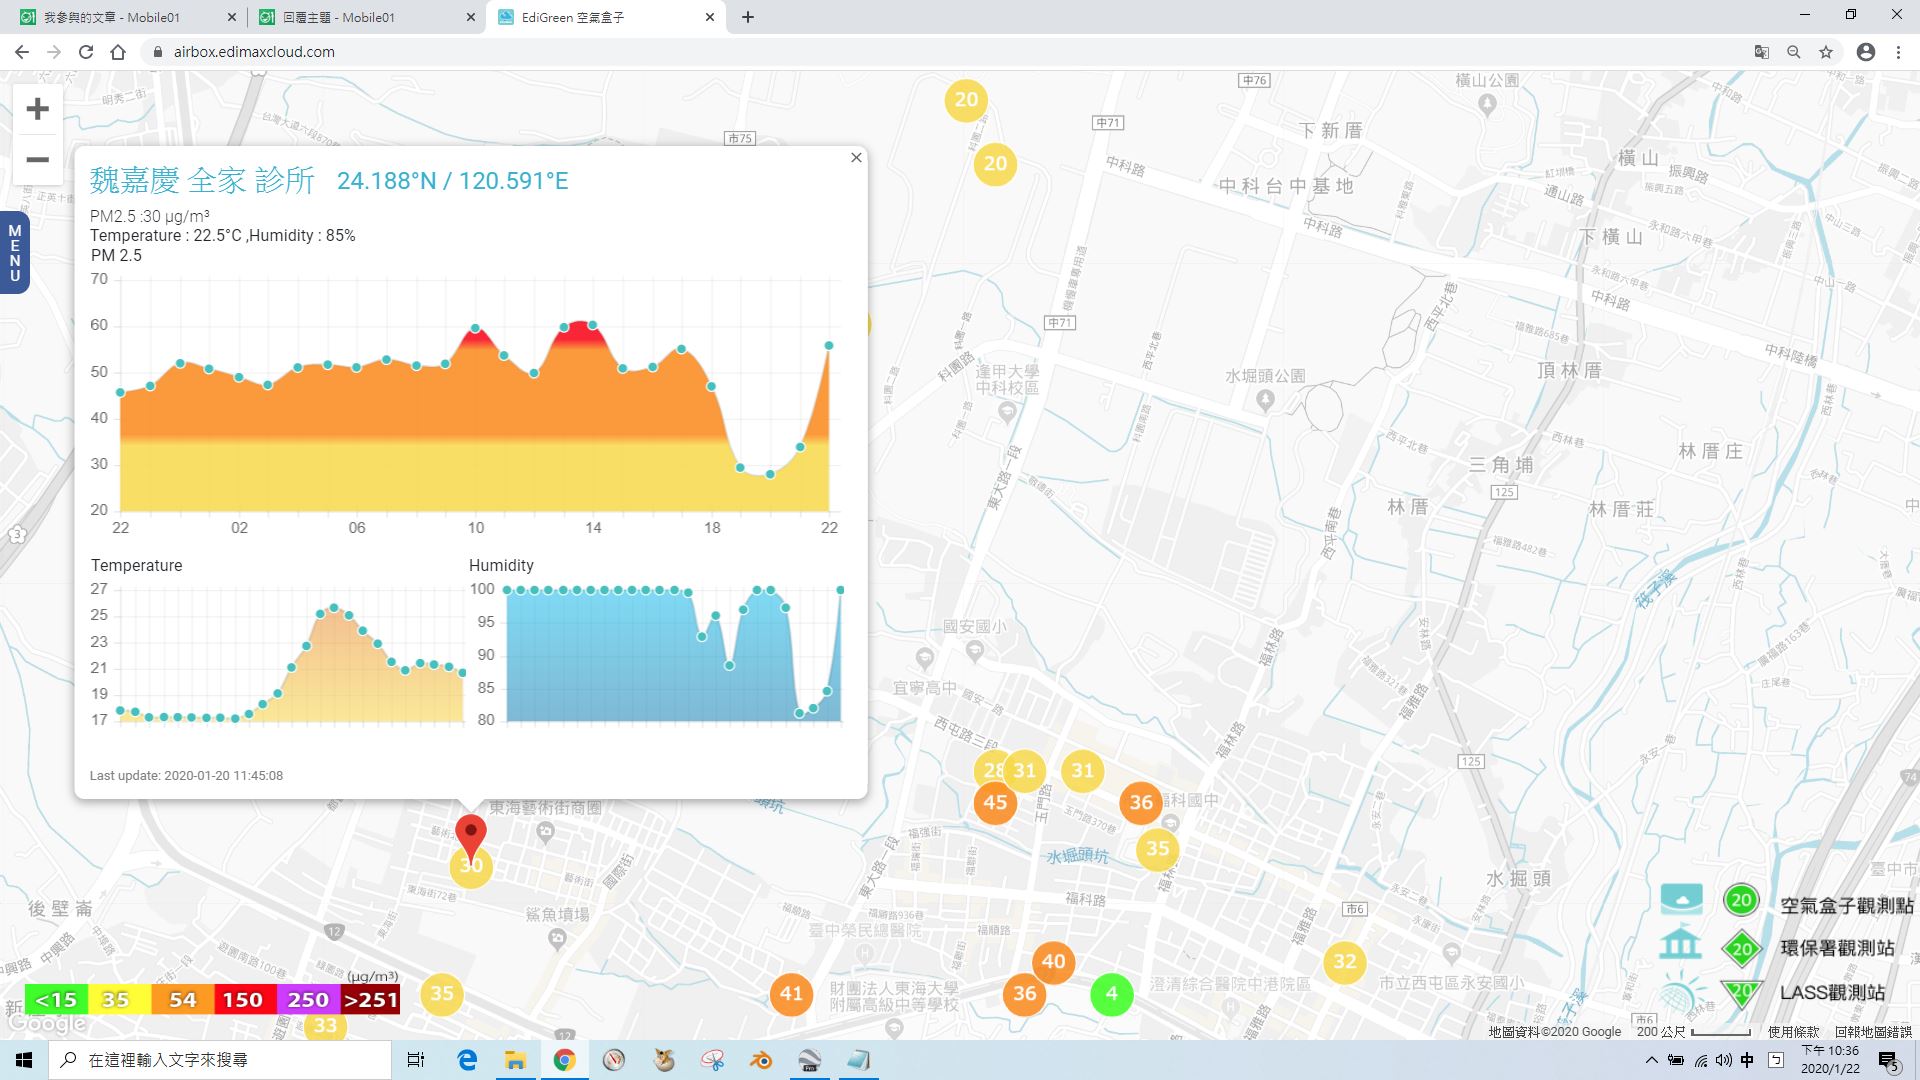The height and width of the screenshot is (1080, 1920).
Task: Open the 東海藝術街商圈 place label
Action: 545,808
